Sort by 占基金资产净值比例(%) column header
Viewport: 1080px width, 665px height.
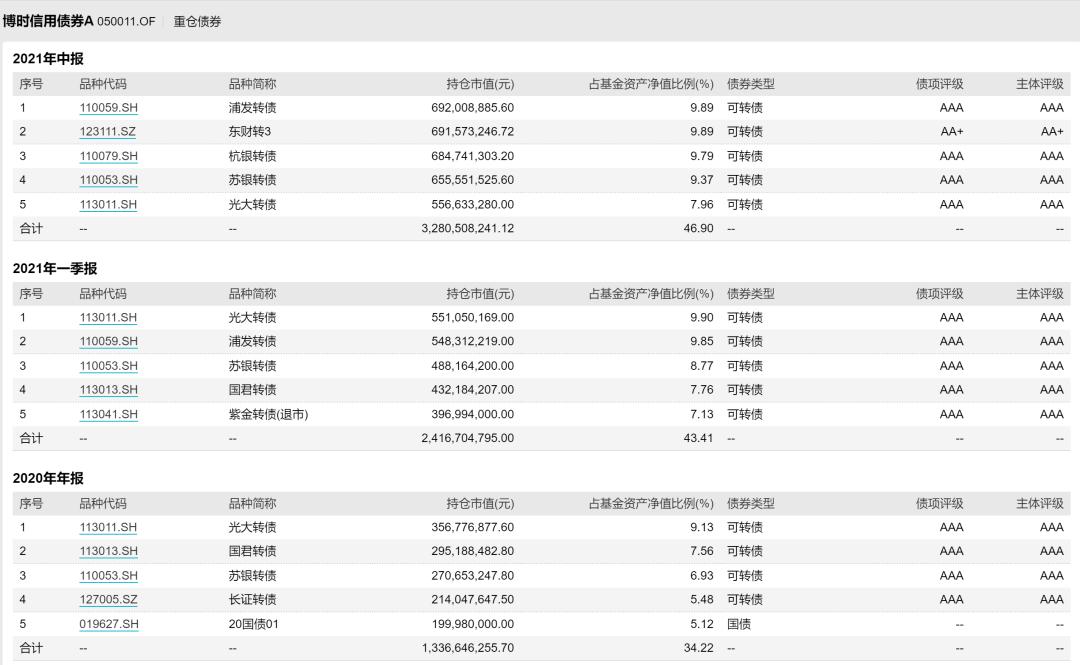pyautogui.click(x=649, y=84)
